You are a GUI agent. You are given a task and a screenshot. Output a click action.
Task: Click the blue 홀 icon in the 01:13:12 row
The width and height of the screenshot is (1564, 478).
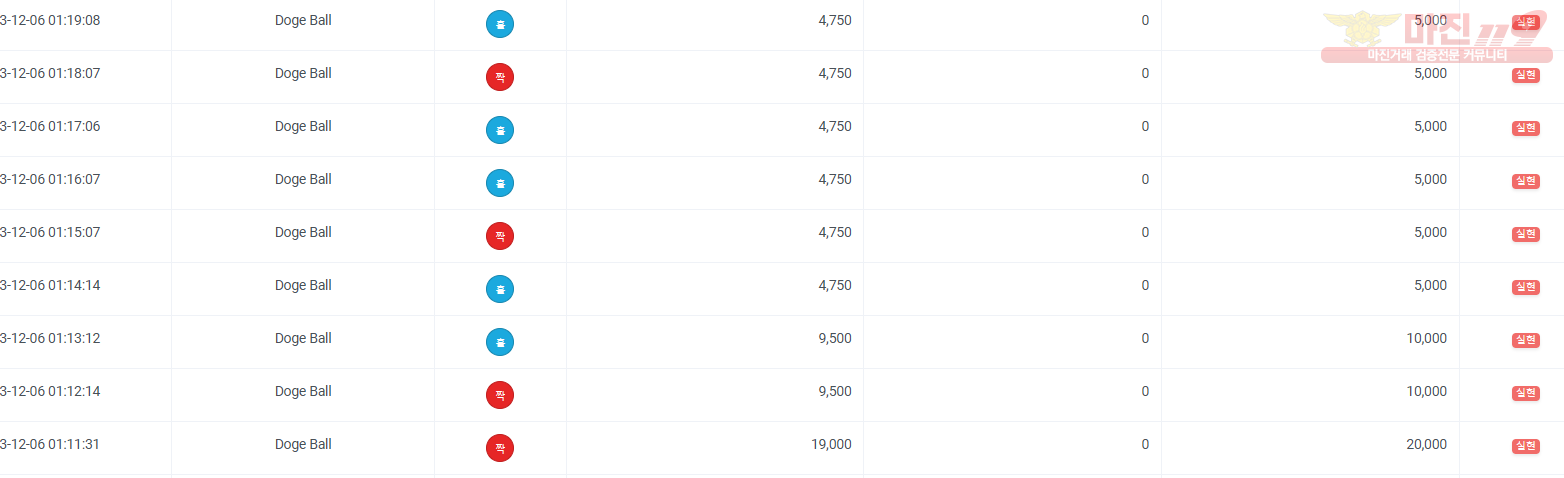[500, 342]
